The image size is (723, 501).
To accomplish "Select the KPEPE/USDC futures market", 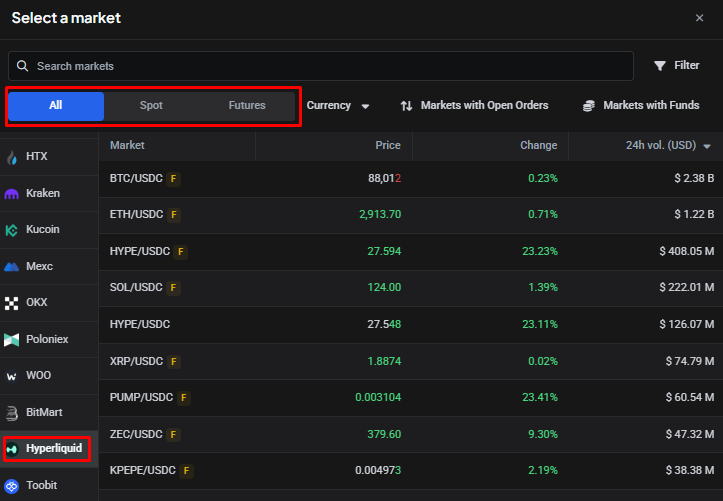I will pyautogui.click(x=411, y=471).
